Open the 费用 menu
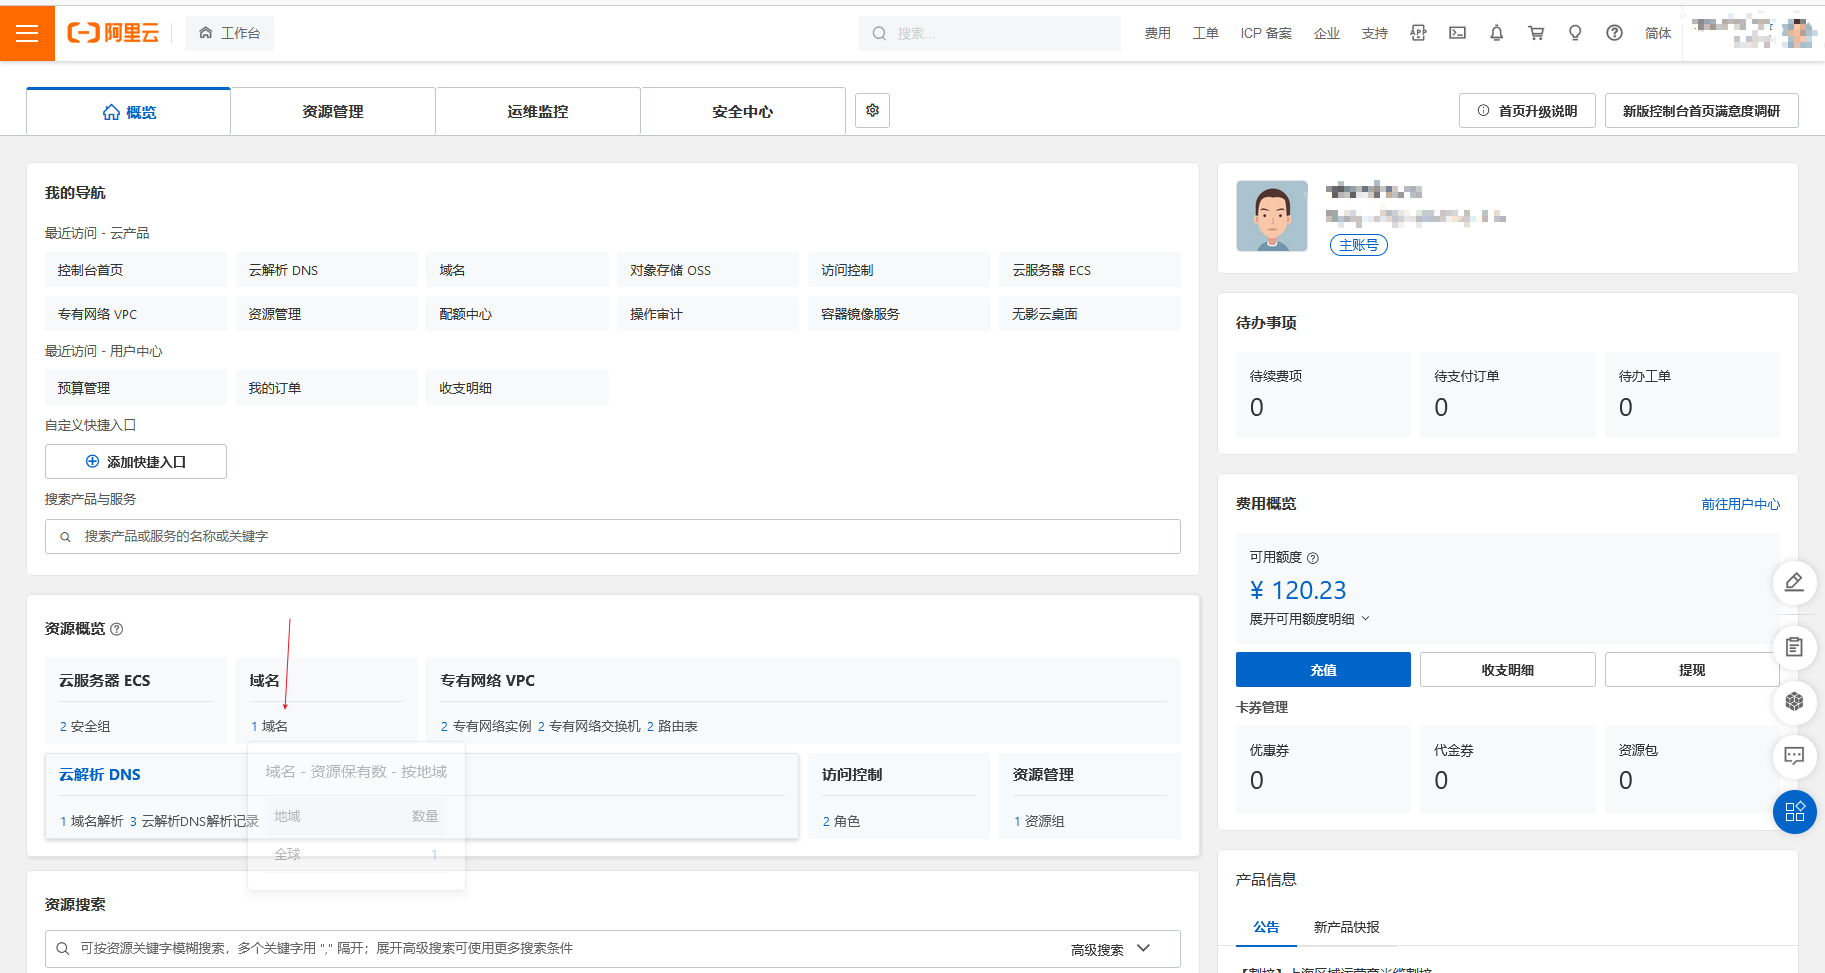This screenshot has height=973, width=1825. (x=1157, y=33)
